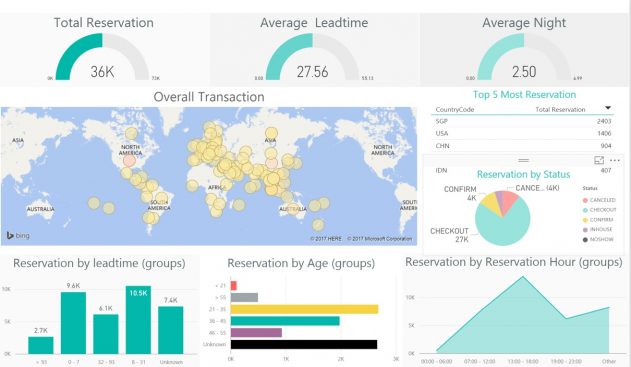
Task: Select the USA row country code
Action: click(x=441, y=133)
